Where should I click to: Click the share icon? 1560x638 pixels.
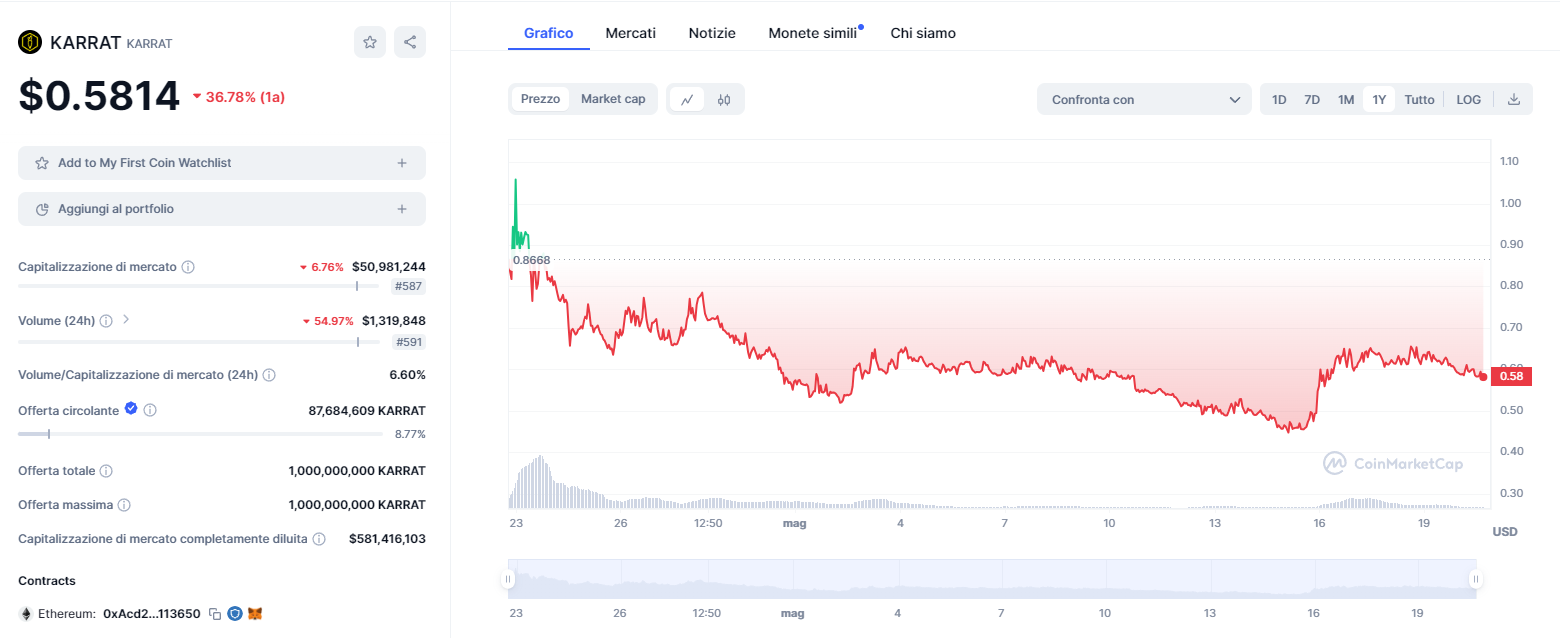pyautogui.click(x=409, y=42)
